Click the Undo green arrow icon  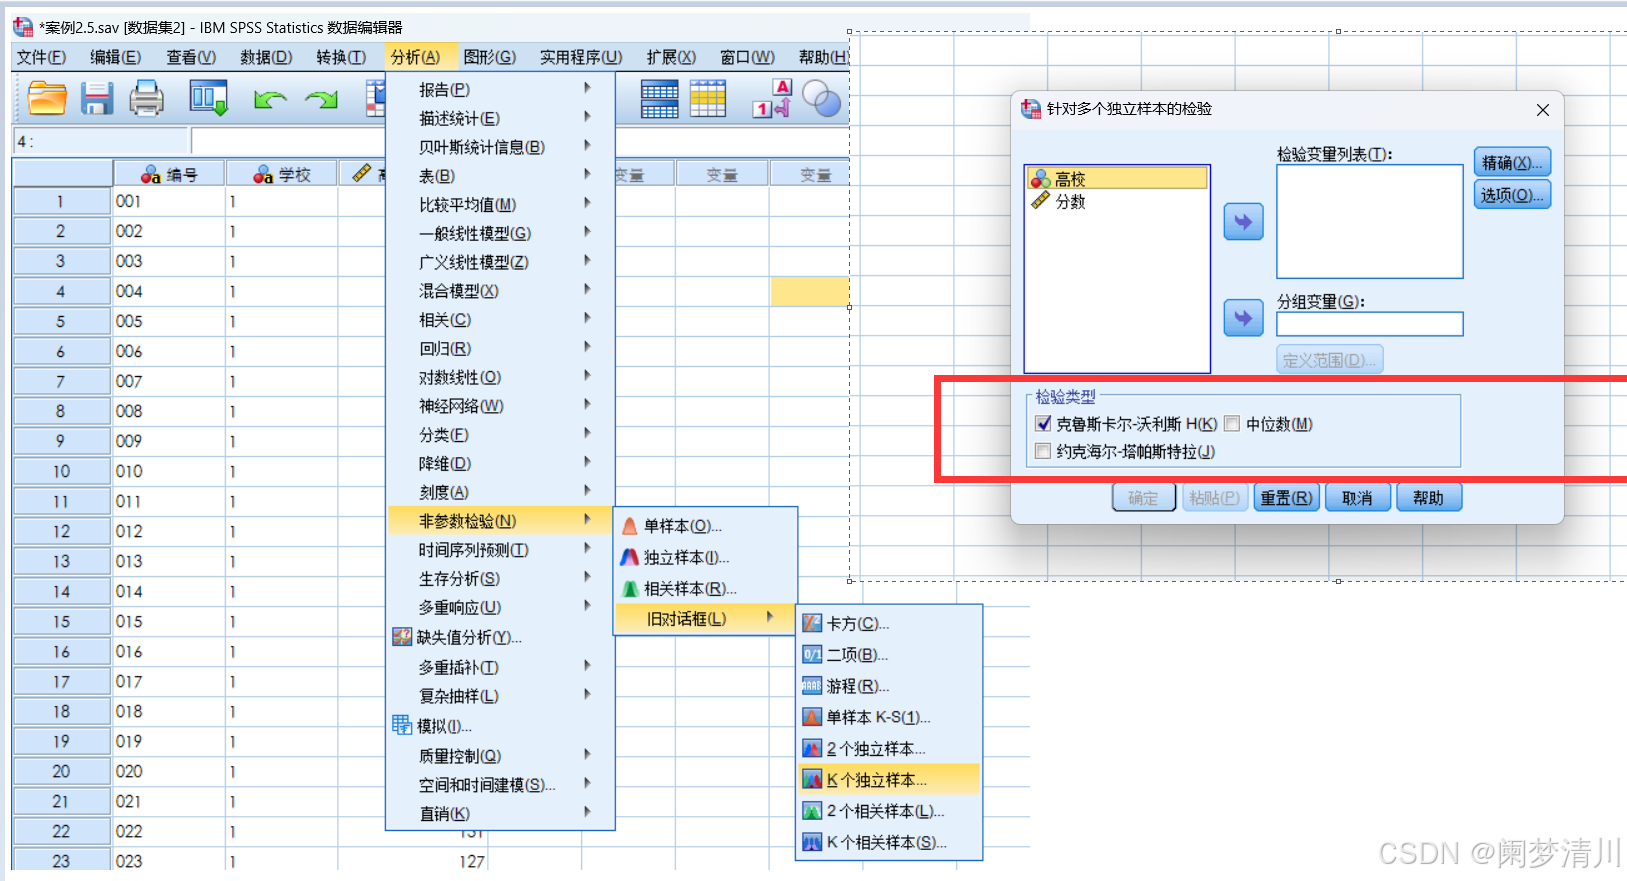pyautogui.click(x=270, y=99)
